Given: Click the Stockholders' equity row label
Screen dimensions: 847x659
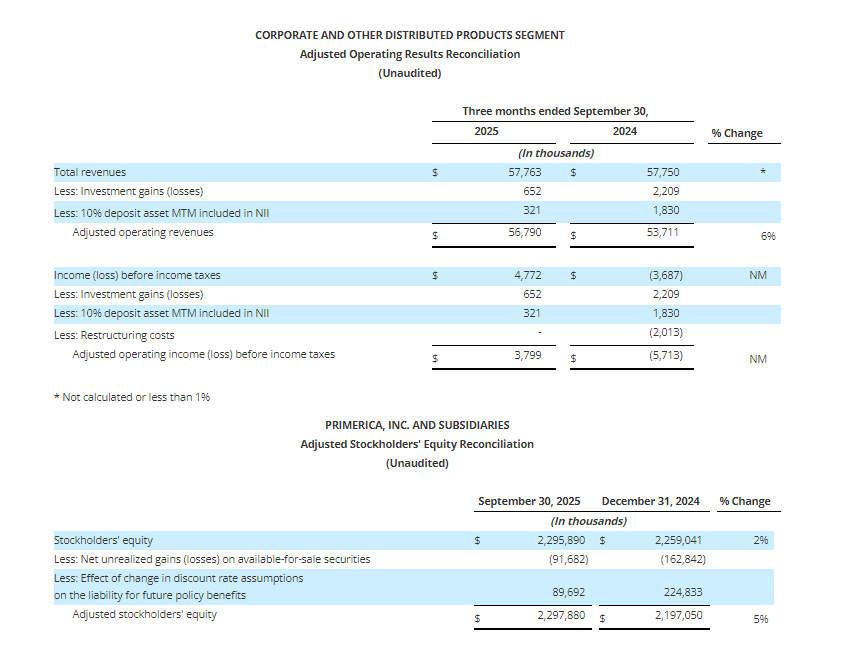Looking at the screenshot, I should click(x=103, y=540).
